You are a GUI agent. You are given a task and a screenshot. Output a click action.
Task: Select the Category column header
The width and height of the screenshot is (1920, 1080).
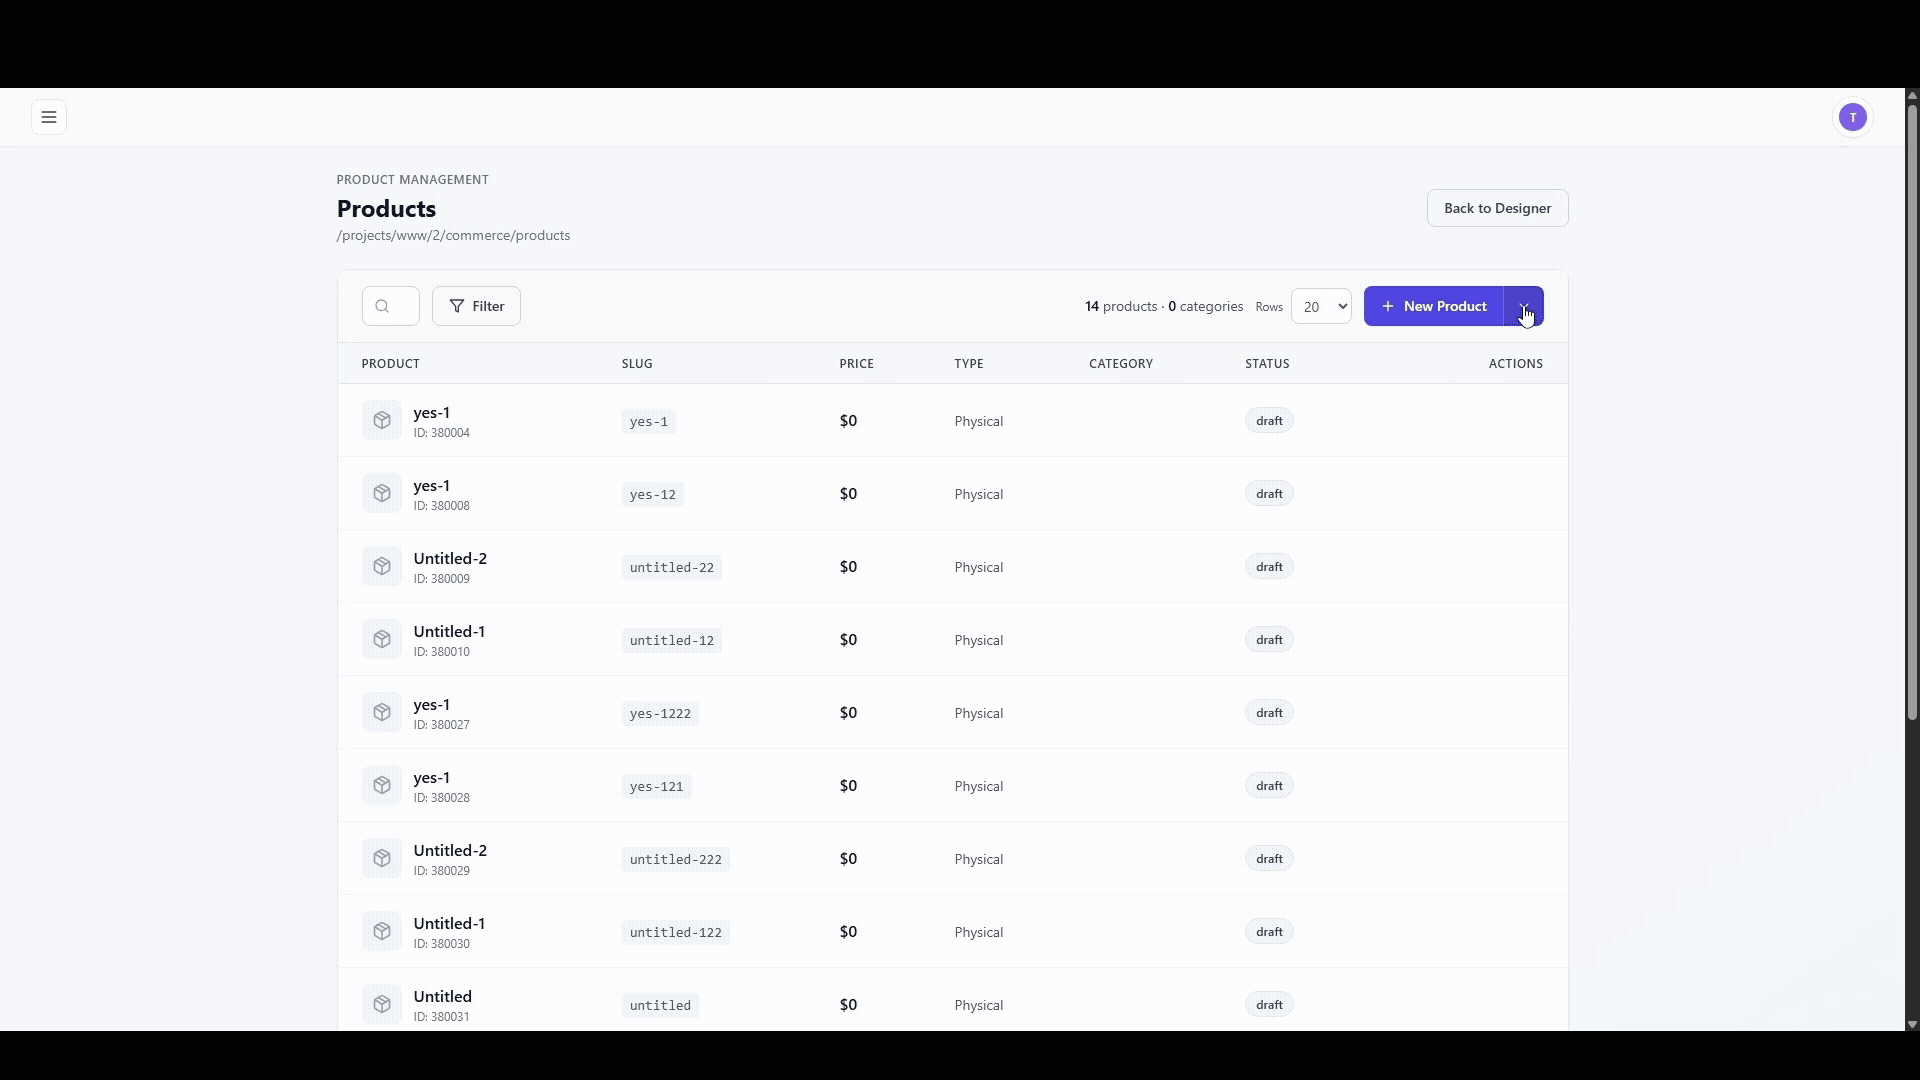tap(1121, 363)
